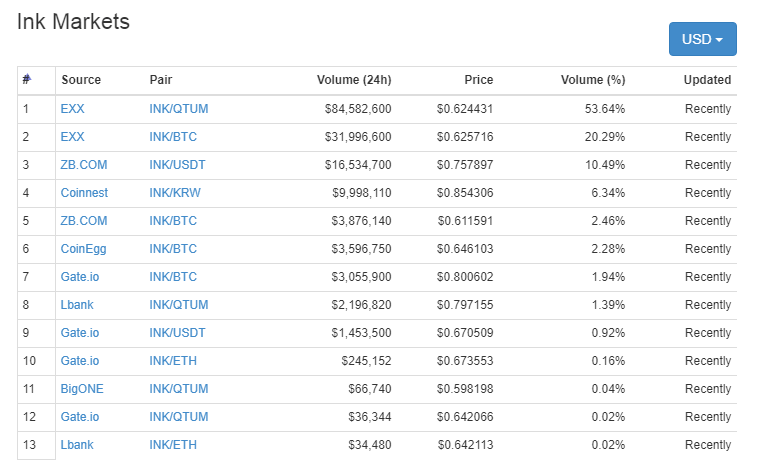
Task: Open the CoinEgg source link
Action: (83, 249)
